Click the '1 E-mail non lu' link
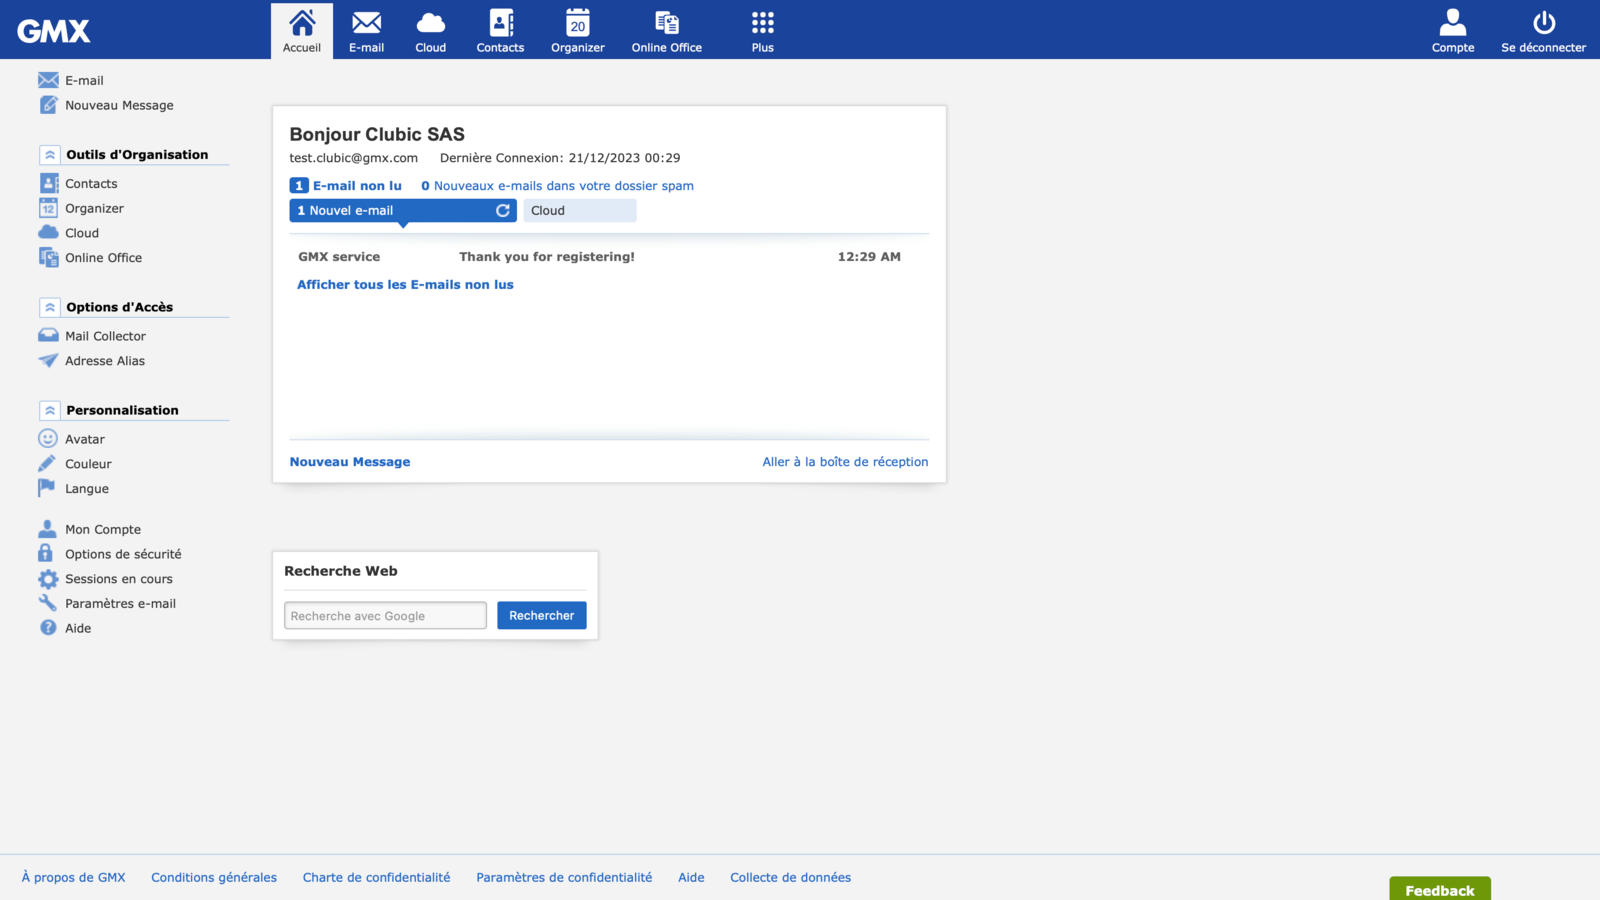1600x900 pixels. (x=346, y=186)
